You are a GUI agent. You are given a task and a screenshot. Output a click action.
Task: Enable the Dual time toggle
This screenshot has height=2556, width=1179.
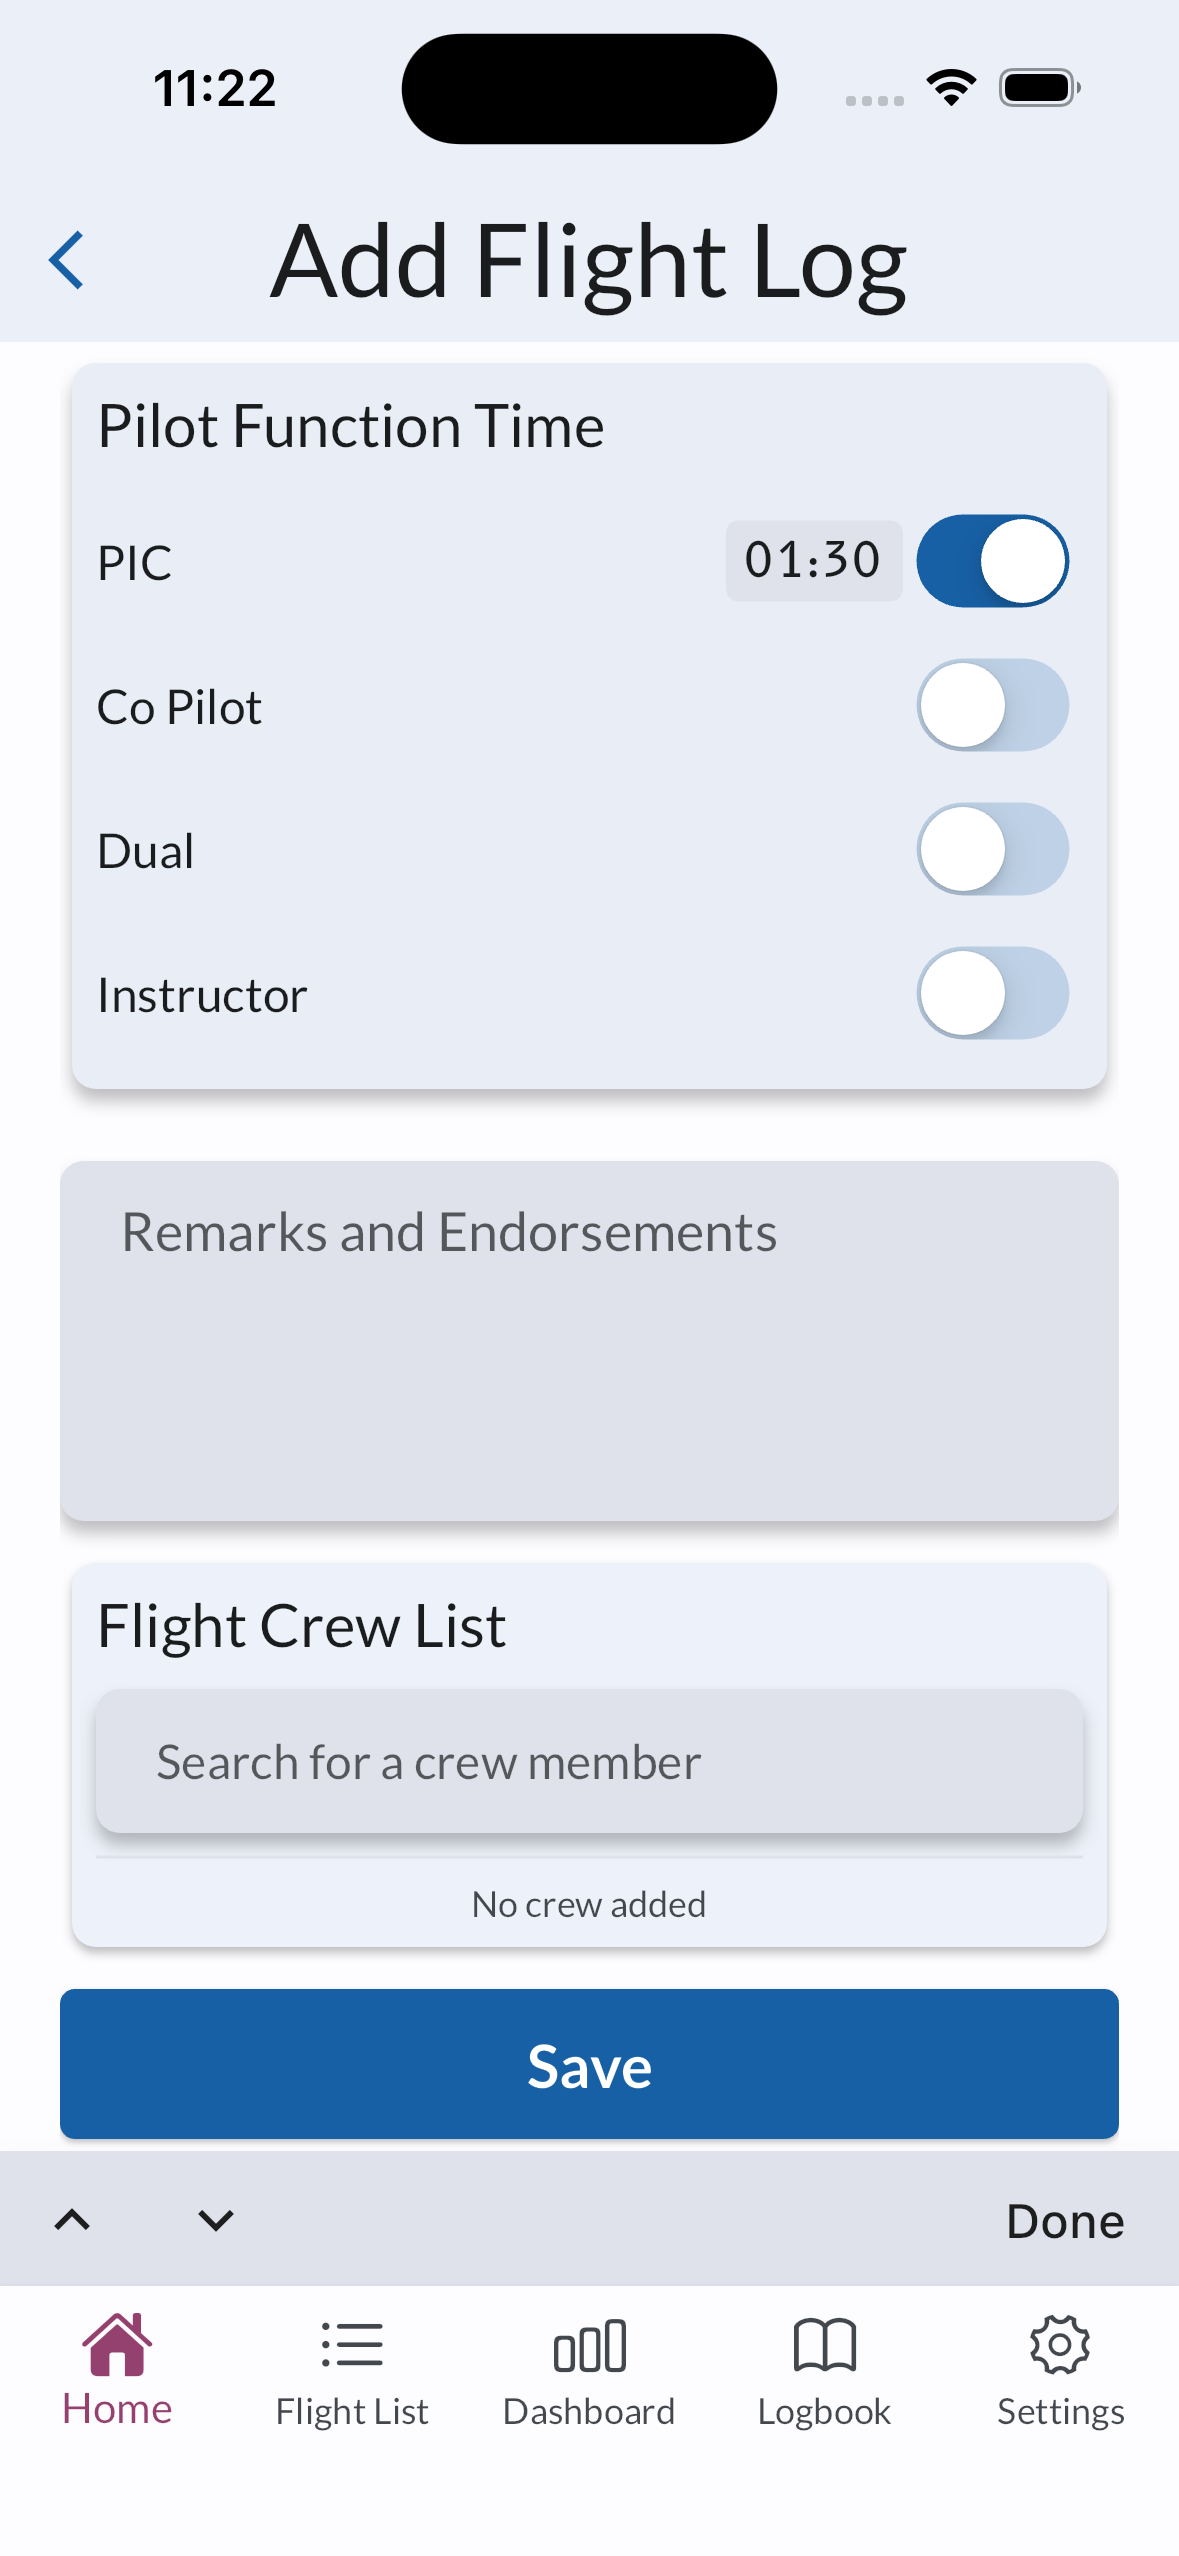pos(992,849)
